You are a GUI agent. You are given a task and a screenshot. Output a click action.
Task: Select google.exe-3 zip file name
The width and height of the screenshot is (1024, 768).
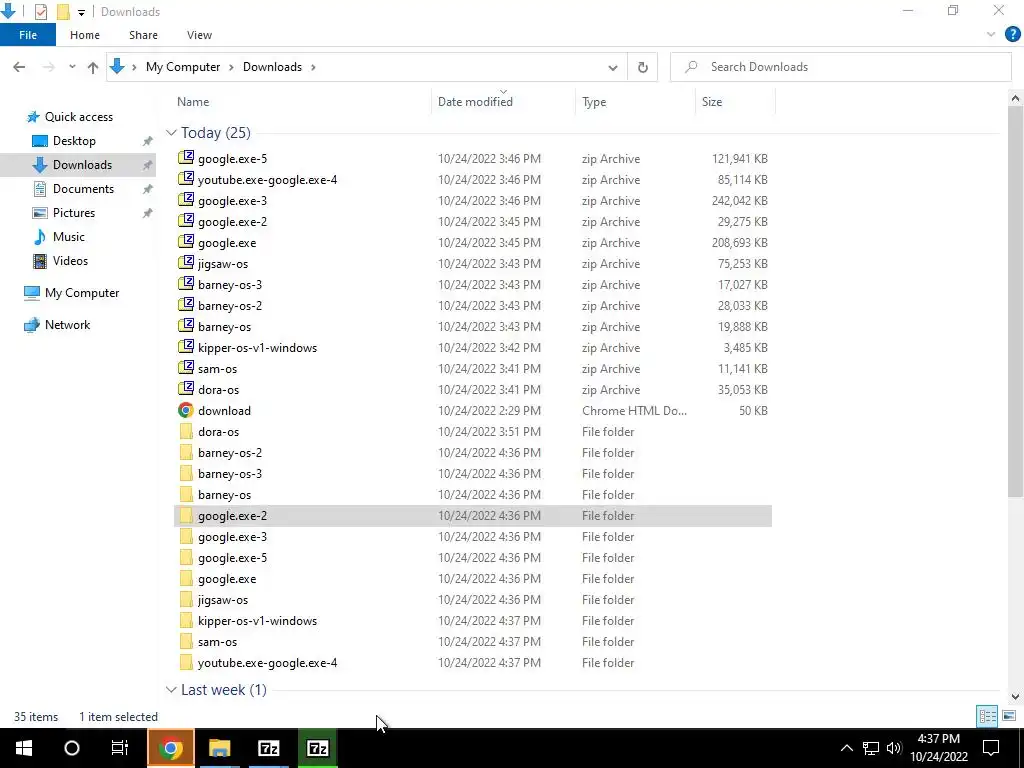coord(232,200)
